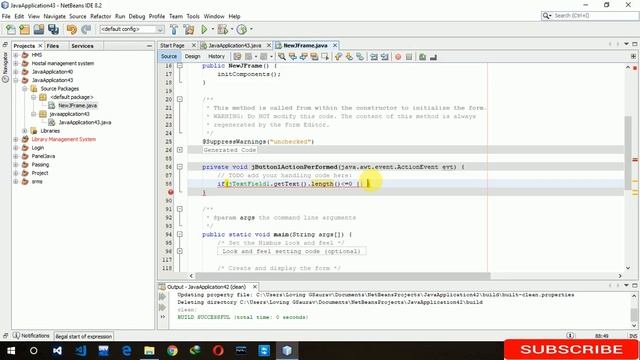
Task: Open Profile Project dropdown arrow
Action: [x=251, y=29]
